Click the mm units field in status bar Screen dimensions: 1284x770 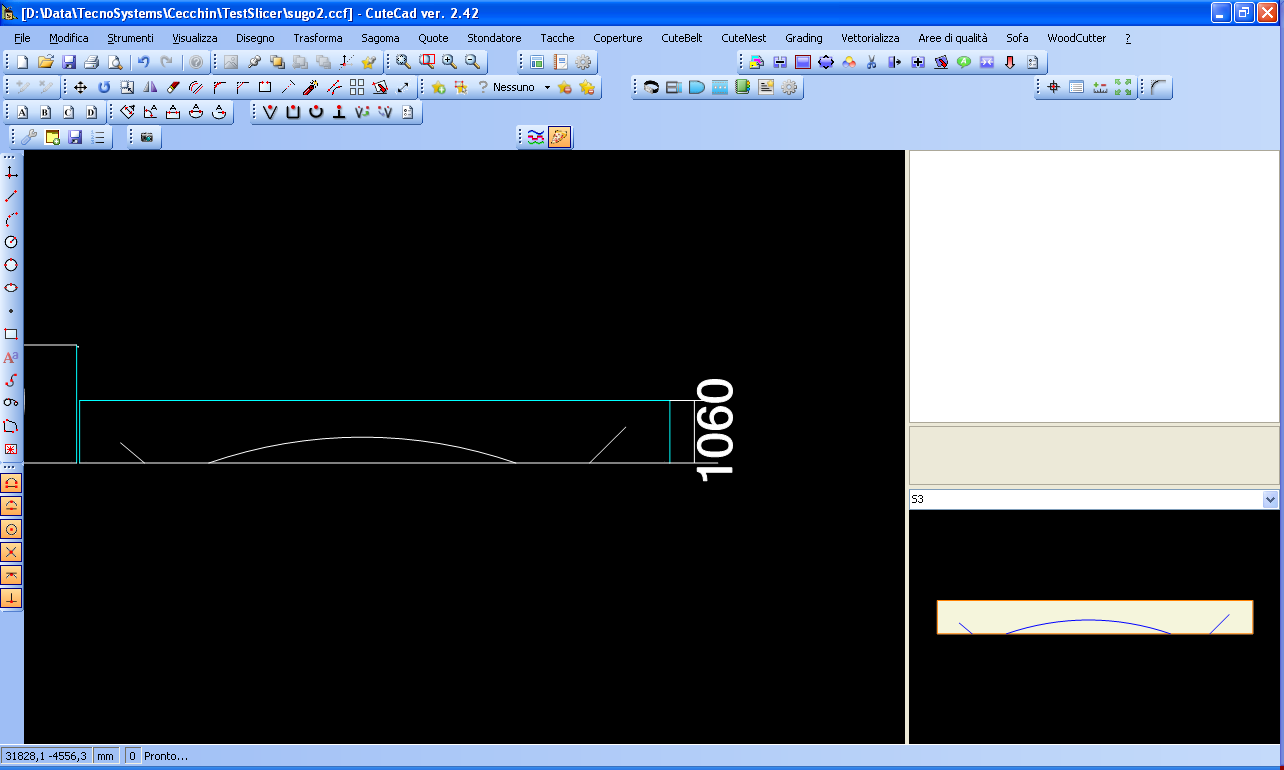(x=105, y=756)
